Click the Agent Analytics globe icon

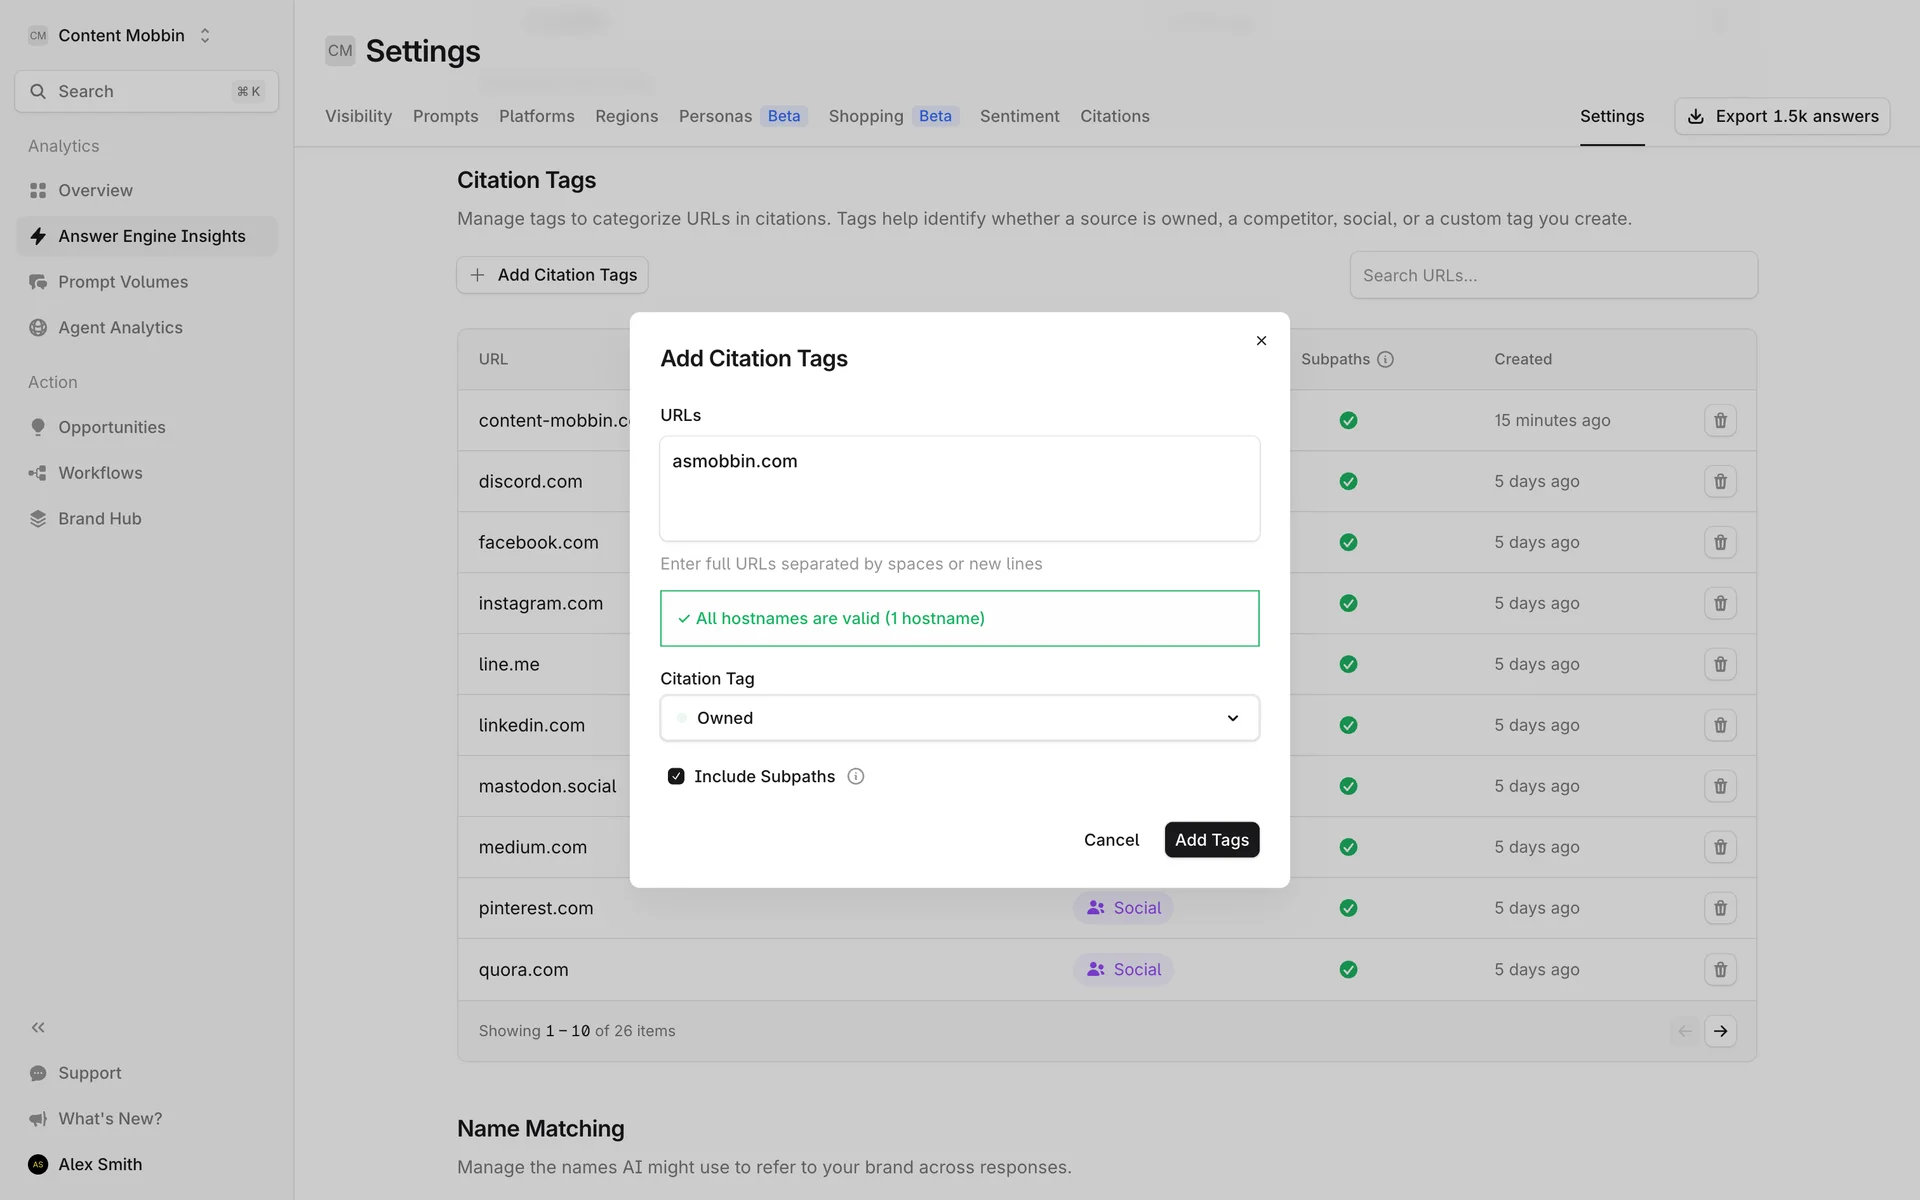pos(38,328)
